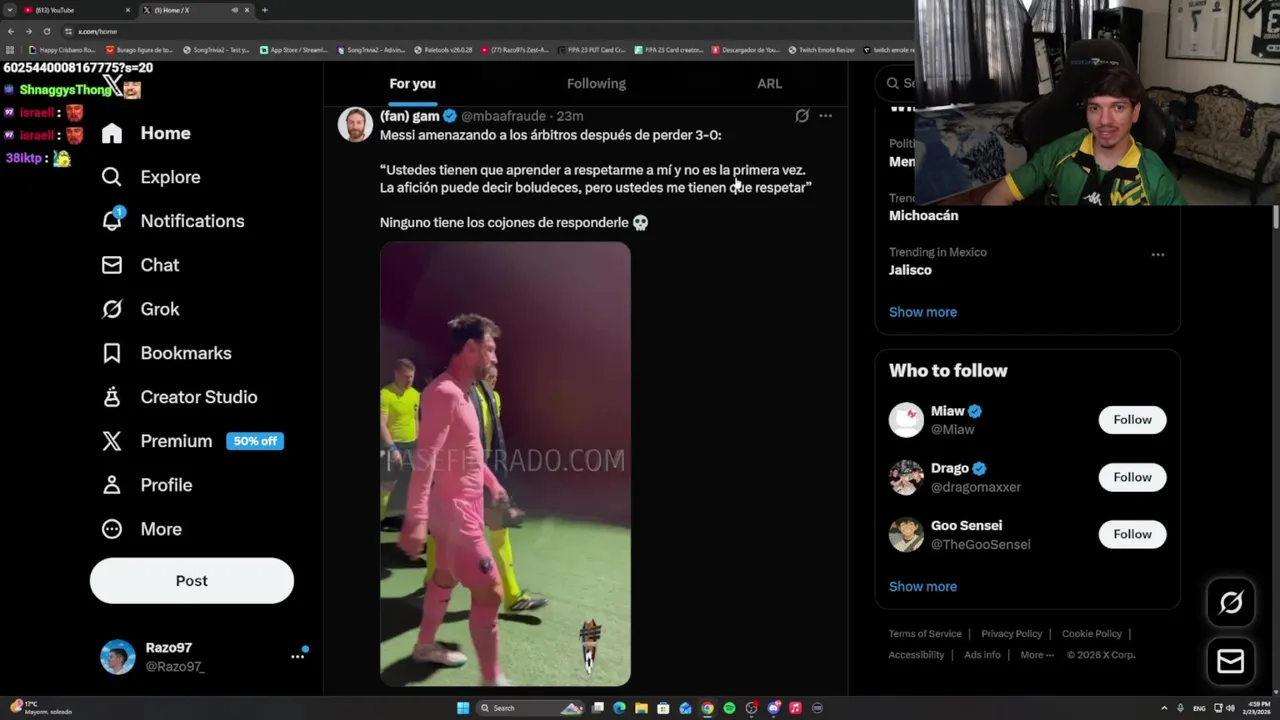This screenshot has height=720, width=1280.
Task: Open the Home item in X sidebar
Action: click(x=146, y=133)
